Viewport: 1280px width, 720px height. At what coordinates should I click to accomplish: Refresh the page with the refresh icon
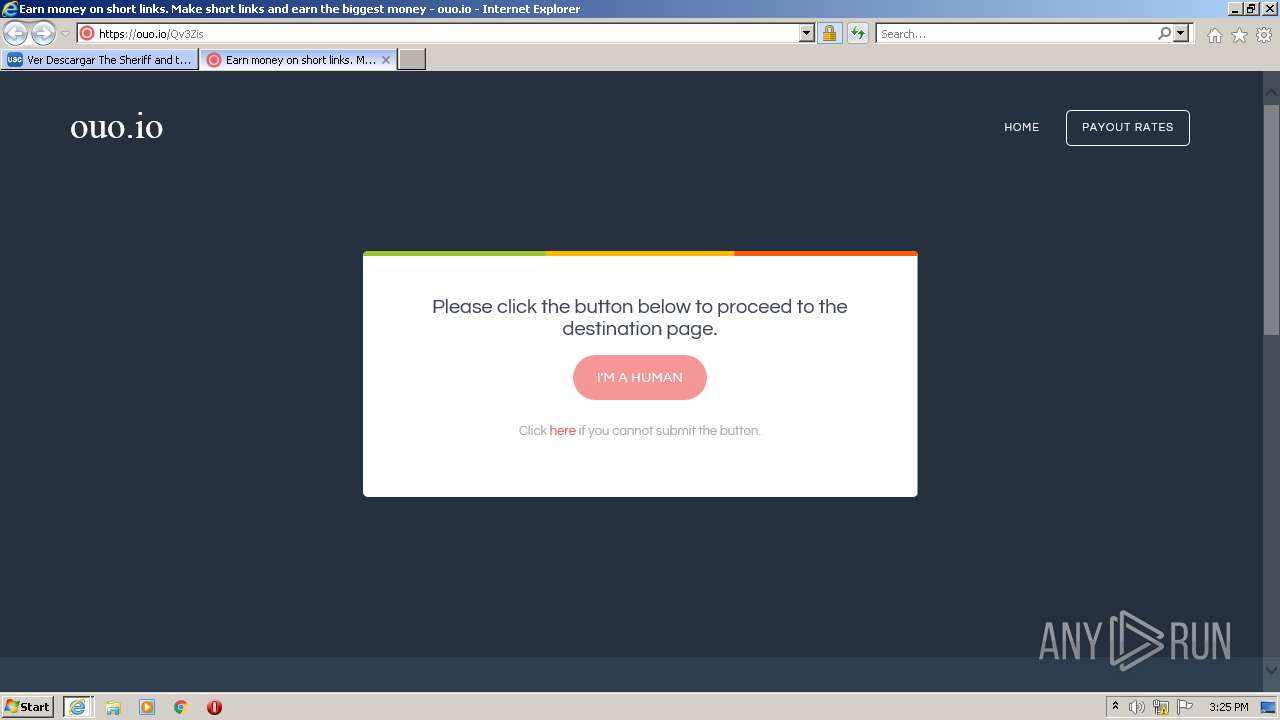pyautogui.click(x=857, y=33)
